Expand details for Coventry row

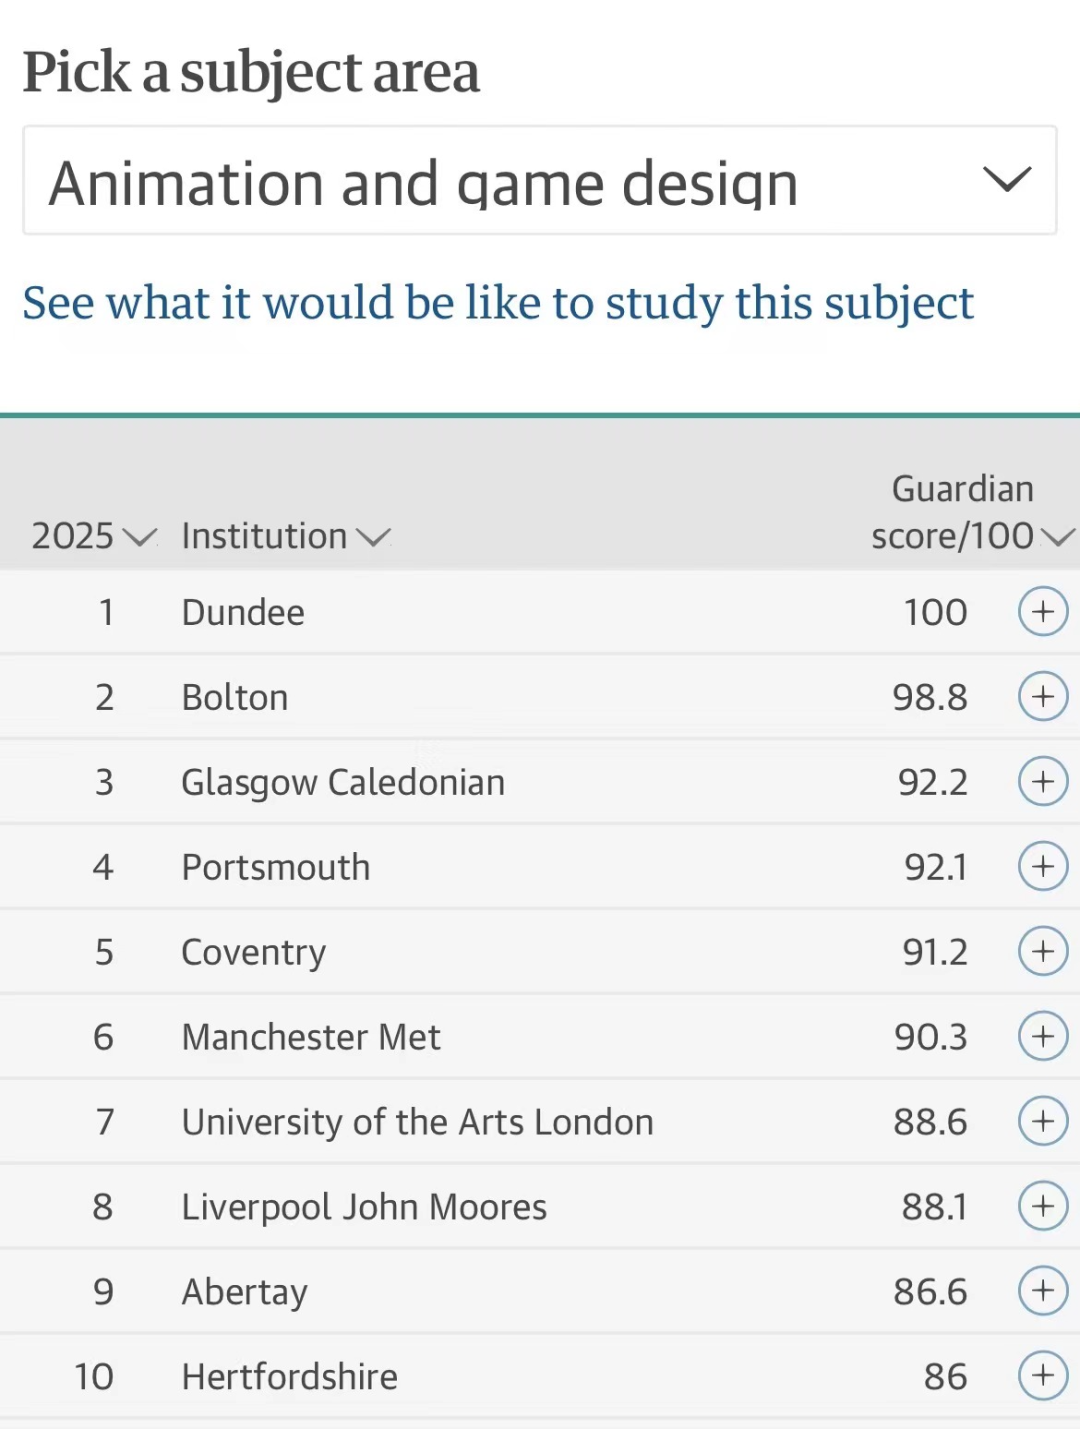click(1043, 951)
